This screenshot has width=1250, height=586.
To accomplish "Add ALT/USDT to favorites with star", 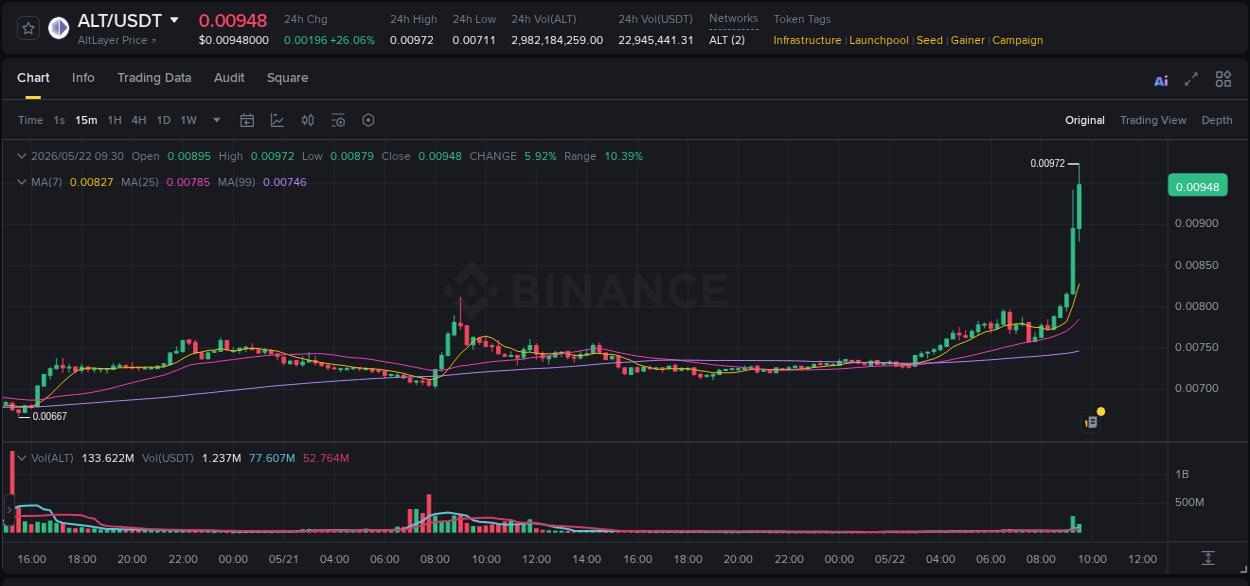I will point(29,28).
